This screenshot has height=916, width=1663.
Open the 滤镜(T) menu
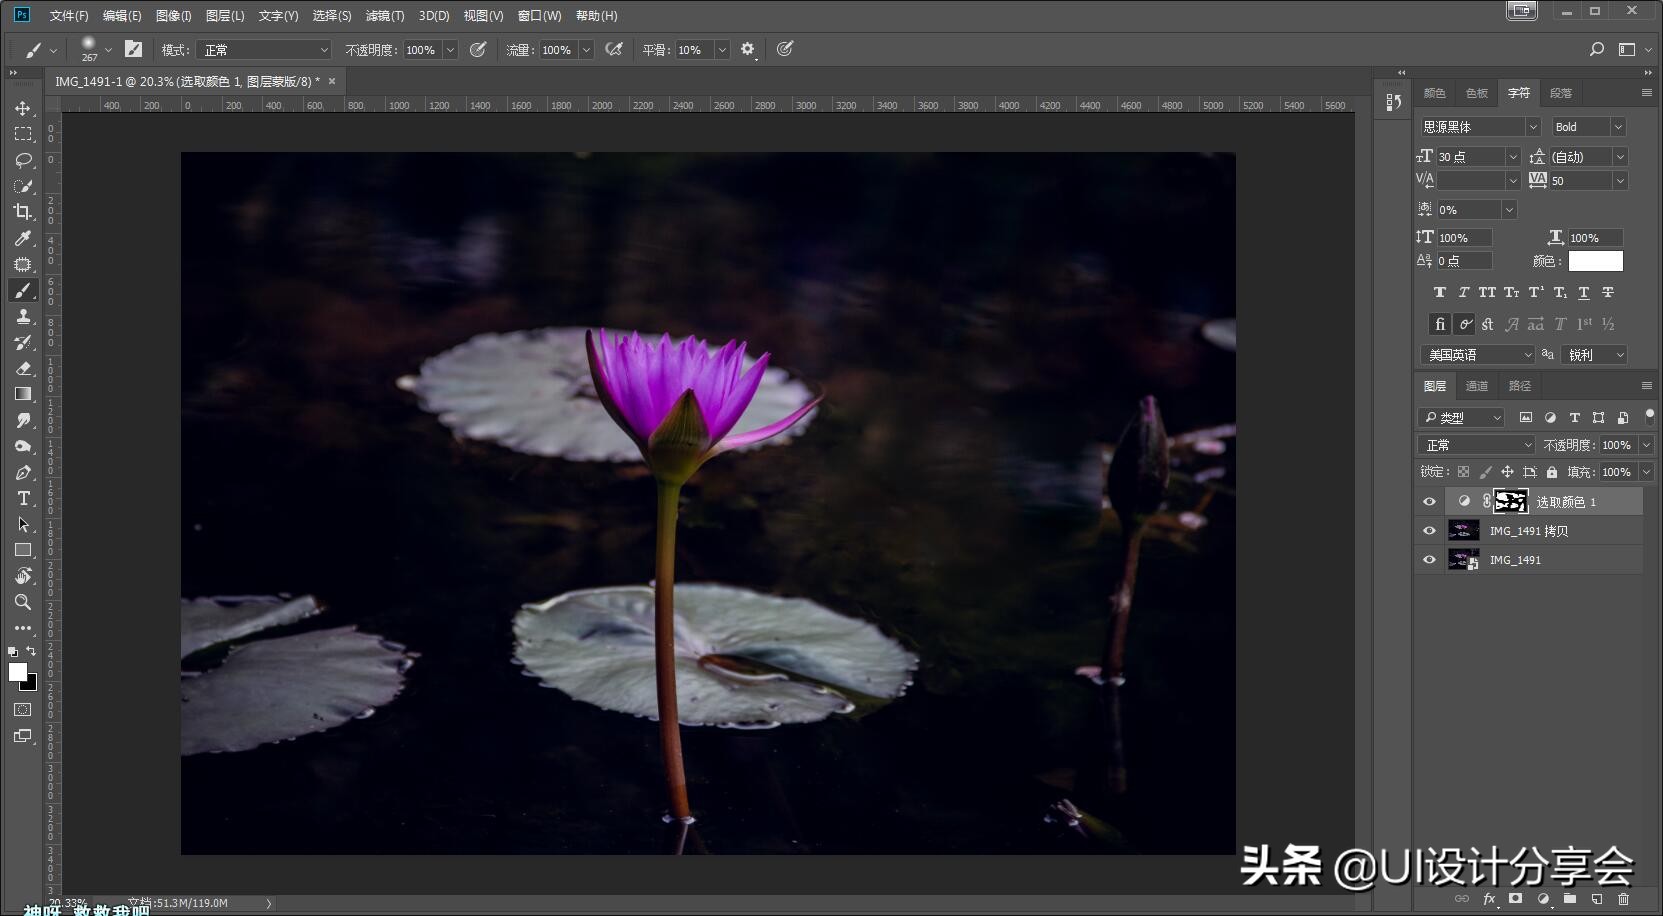(x=384, y=16)
